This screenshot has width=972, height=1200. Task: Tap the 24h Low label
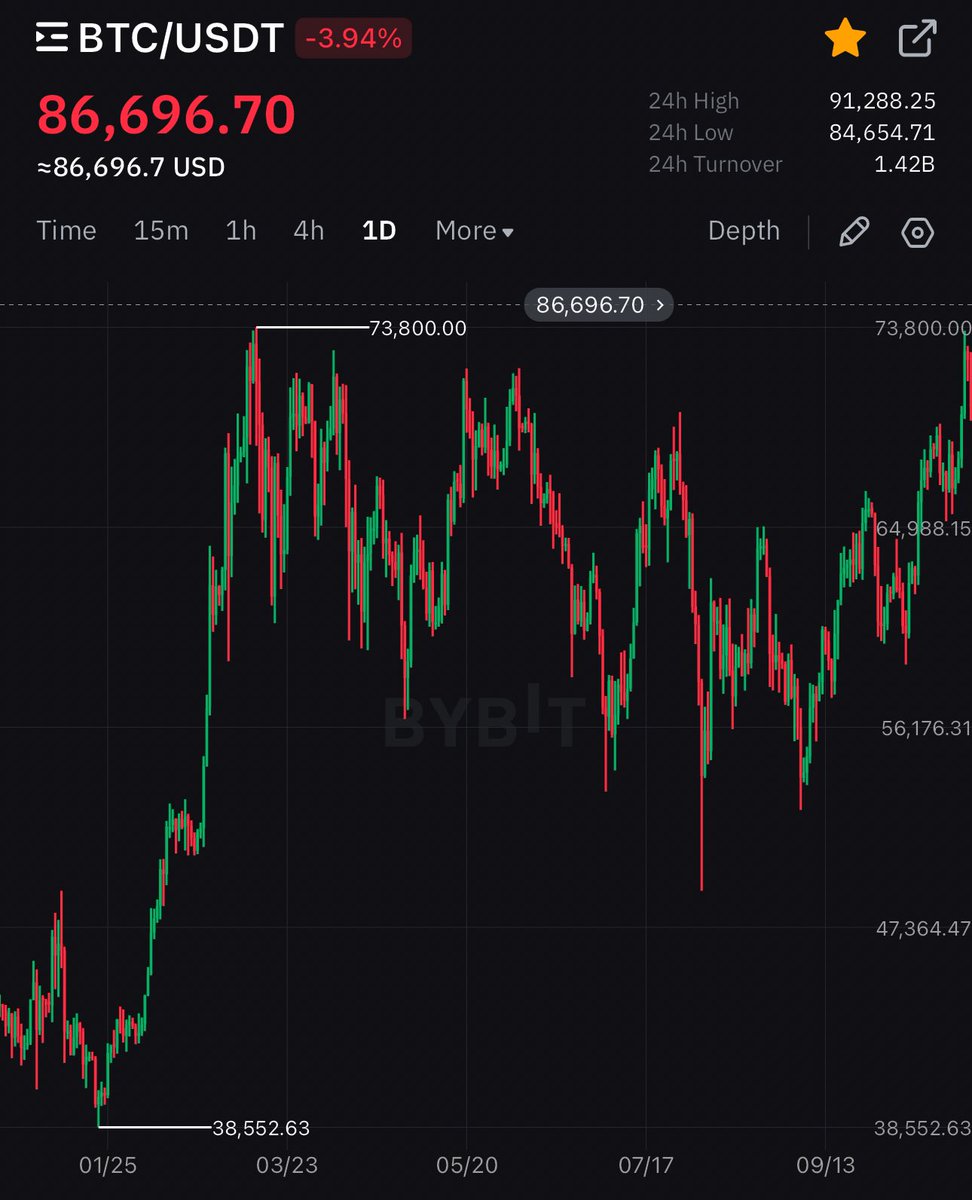pyautogui.click(x=690, y=133)
